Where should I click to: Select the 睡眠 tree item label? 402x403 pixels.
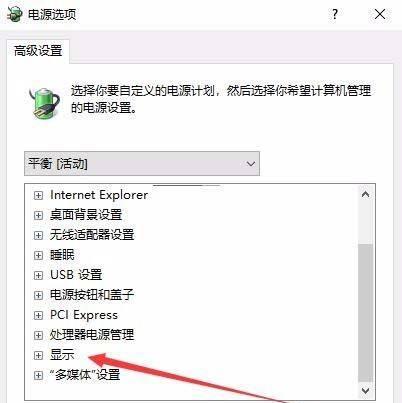[62, 255]
